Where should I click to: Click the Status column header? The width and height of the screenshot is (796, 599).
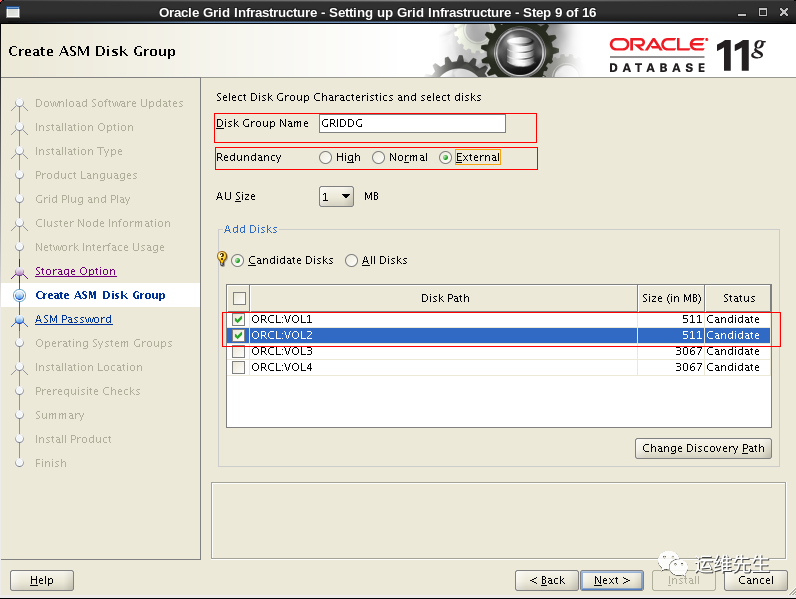[x=739, y=298]
